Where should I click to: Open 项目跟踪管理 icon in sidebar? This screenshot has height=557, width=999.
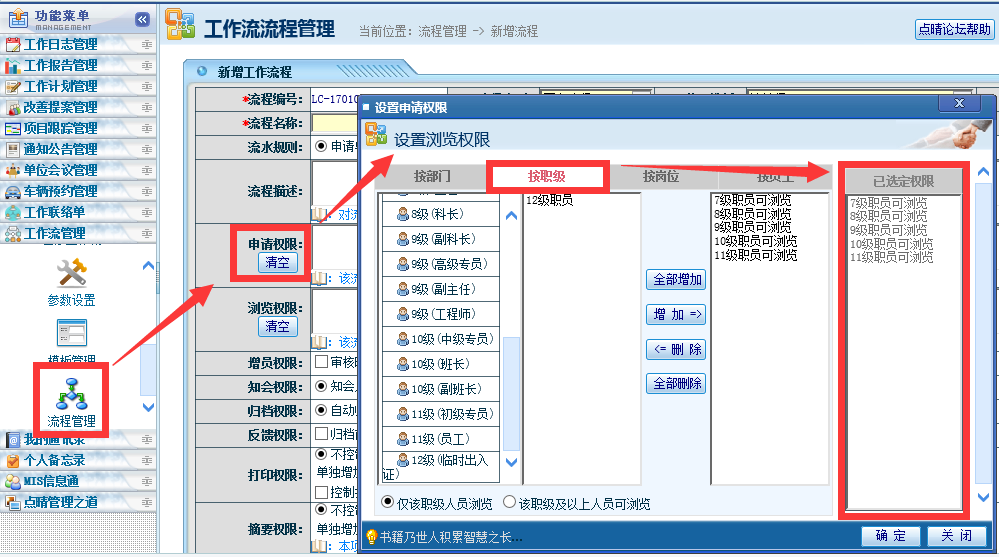(13, 129)
